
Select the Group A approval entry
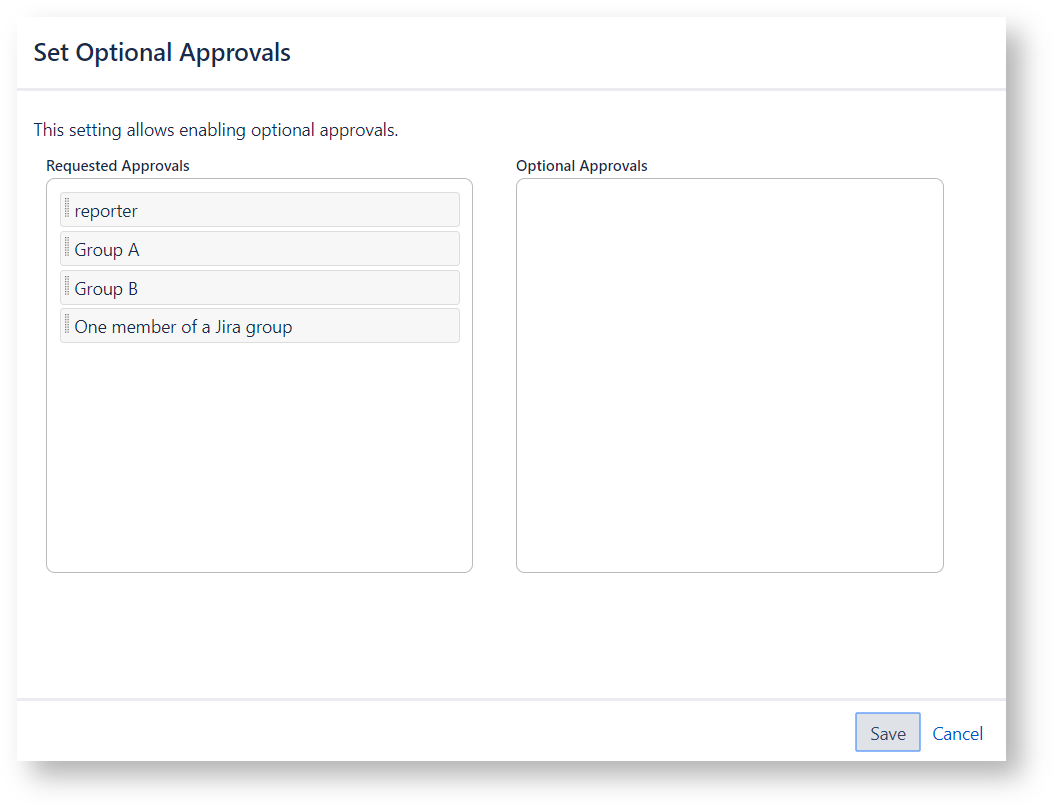click(x=260, y=249)
